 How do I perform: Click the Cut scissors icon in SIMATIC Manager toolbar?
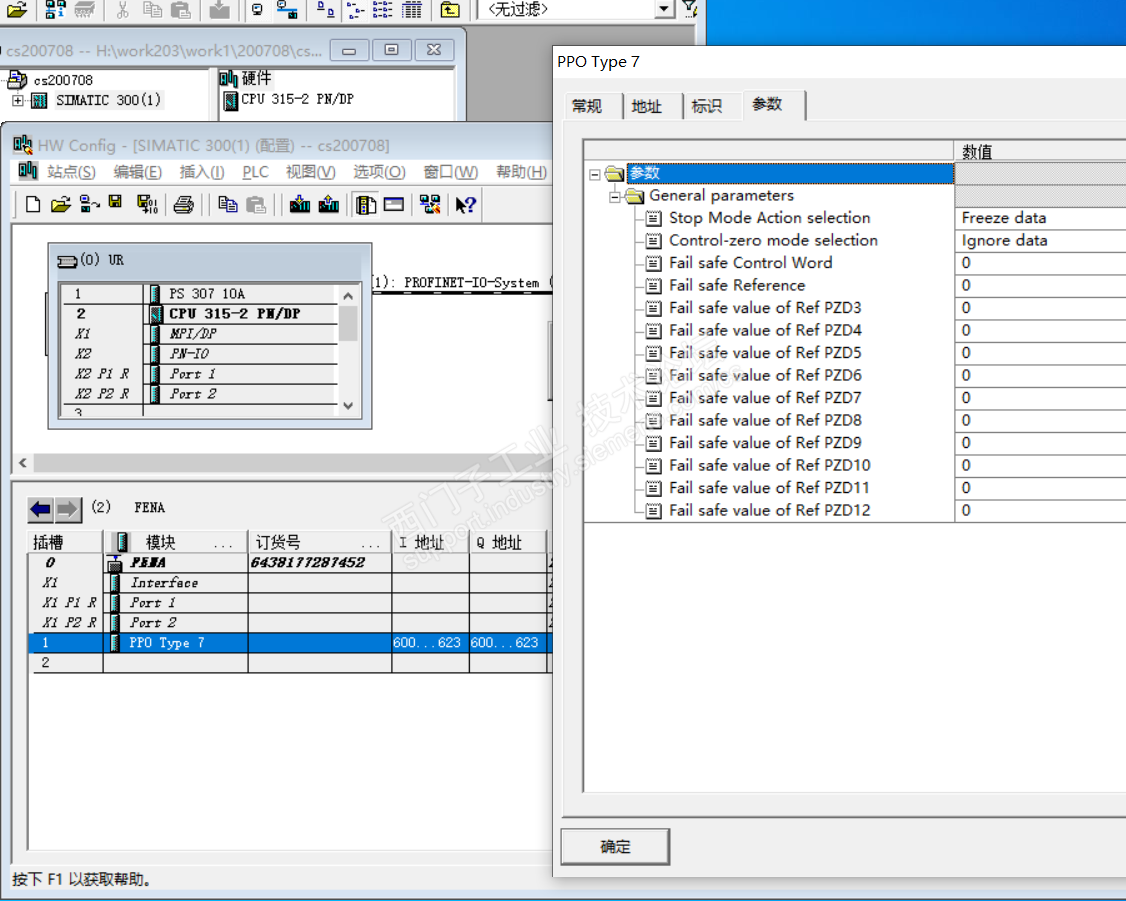[122, 10]
